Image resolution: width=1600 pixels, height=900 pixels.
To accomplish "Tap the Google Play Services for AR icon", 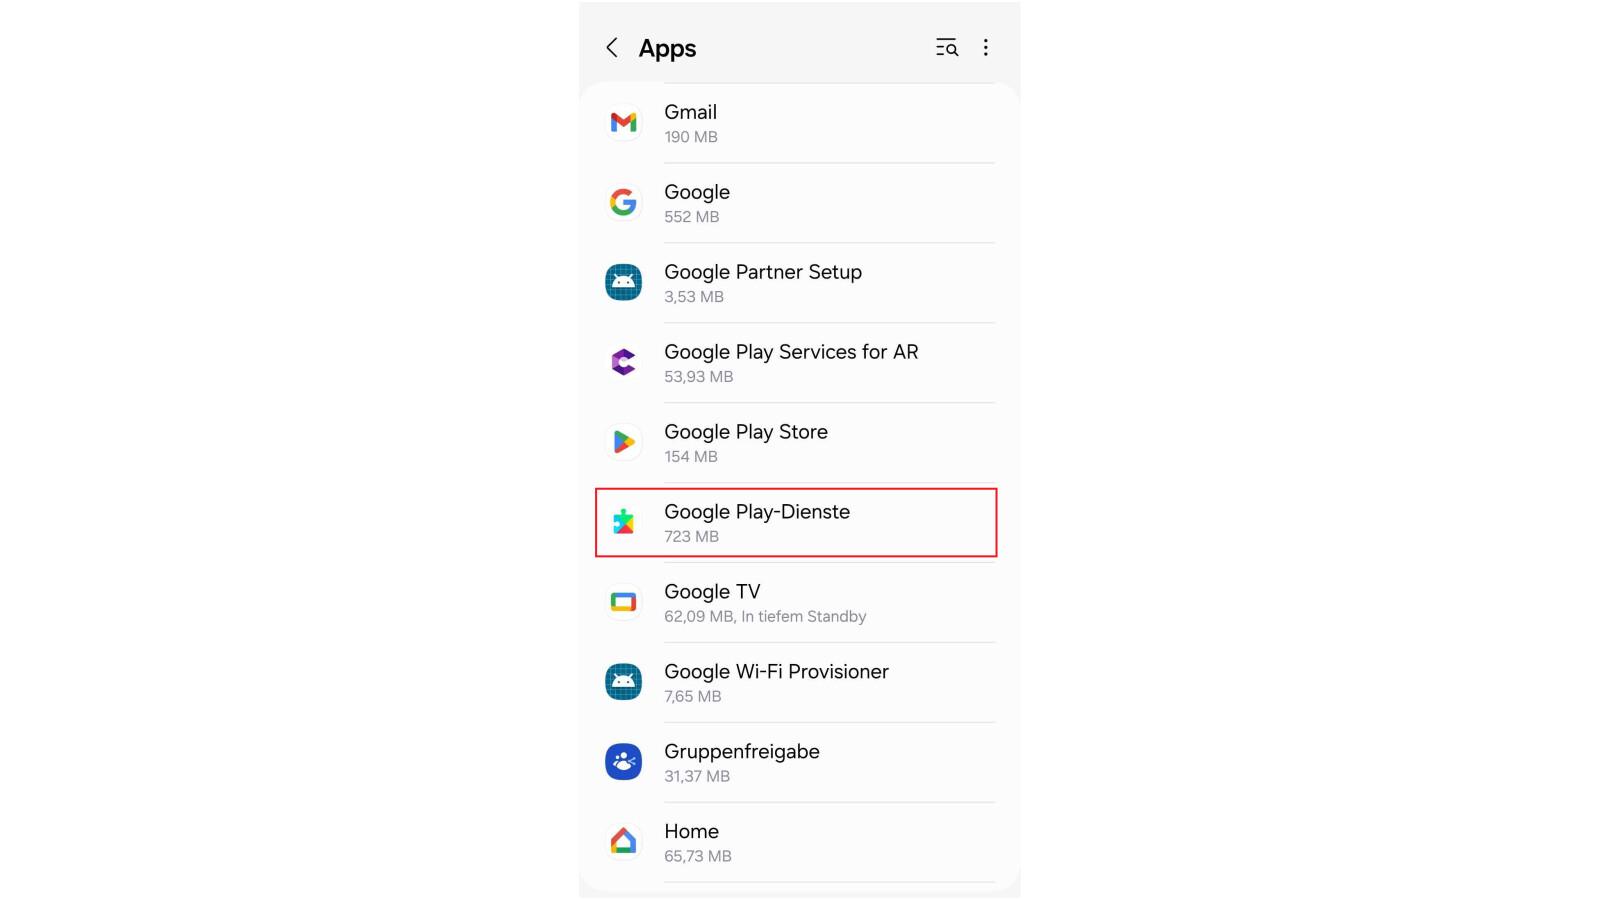I will [624, 362].
